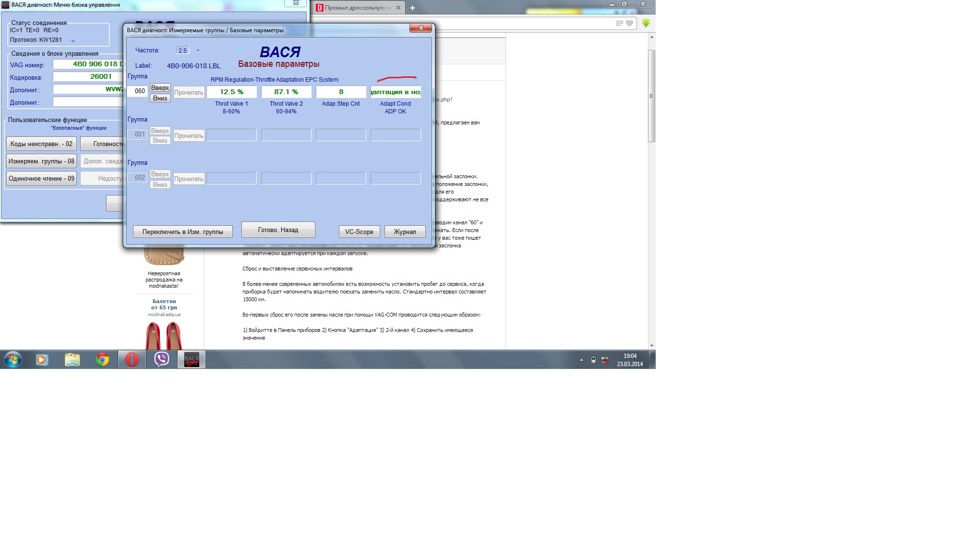Click the Частота value 2.5 field
960x551 pixels.
(x=182, y=50)
